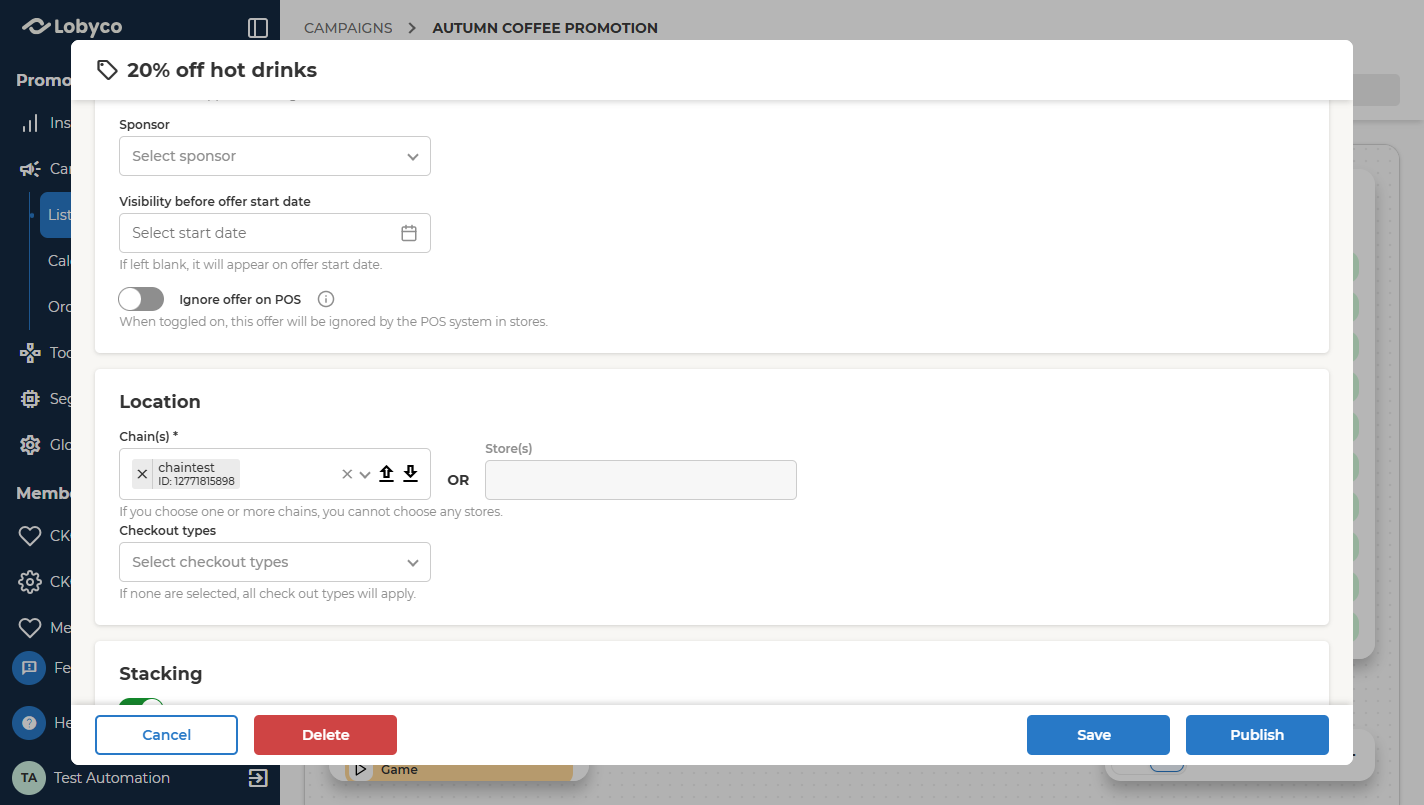
Task: Show info for Ignore offer on POS
Action: coord(325,299)
